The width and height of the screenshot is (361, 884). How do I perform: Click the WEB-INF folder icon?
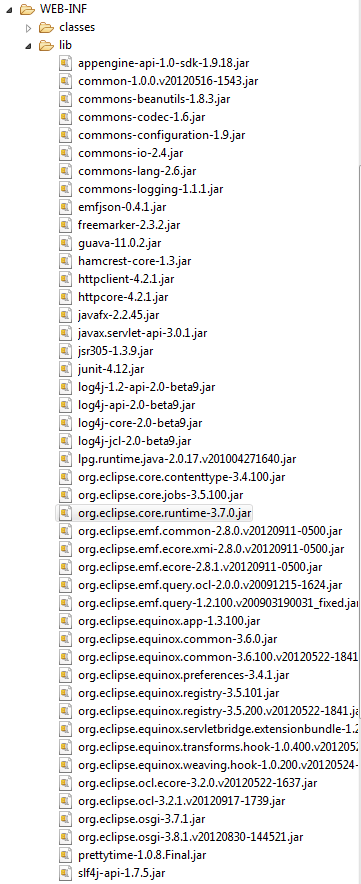[x=26, y=9]
